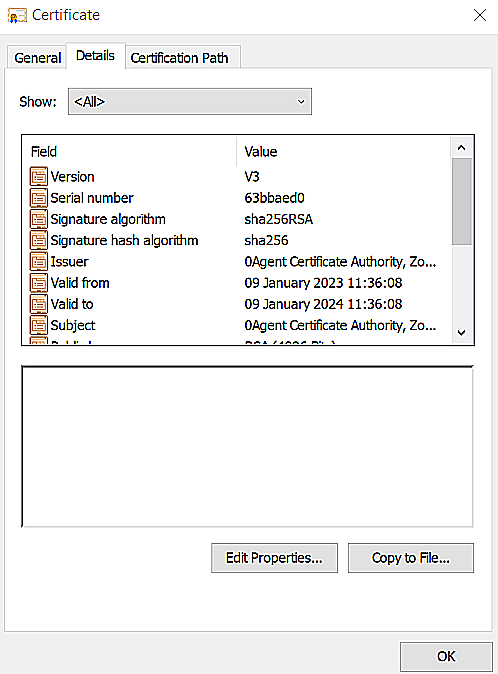
Task: Click the Edit Properties button
Action: [274, 558]
